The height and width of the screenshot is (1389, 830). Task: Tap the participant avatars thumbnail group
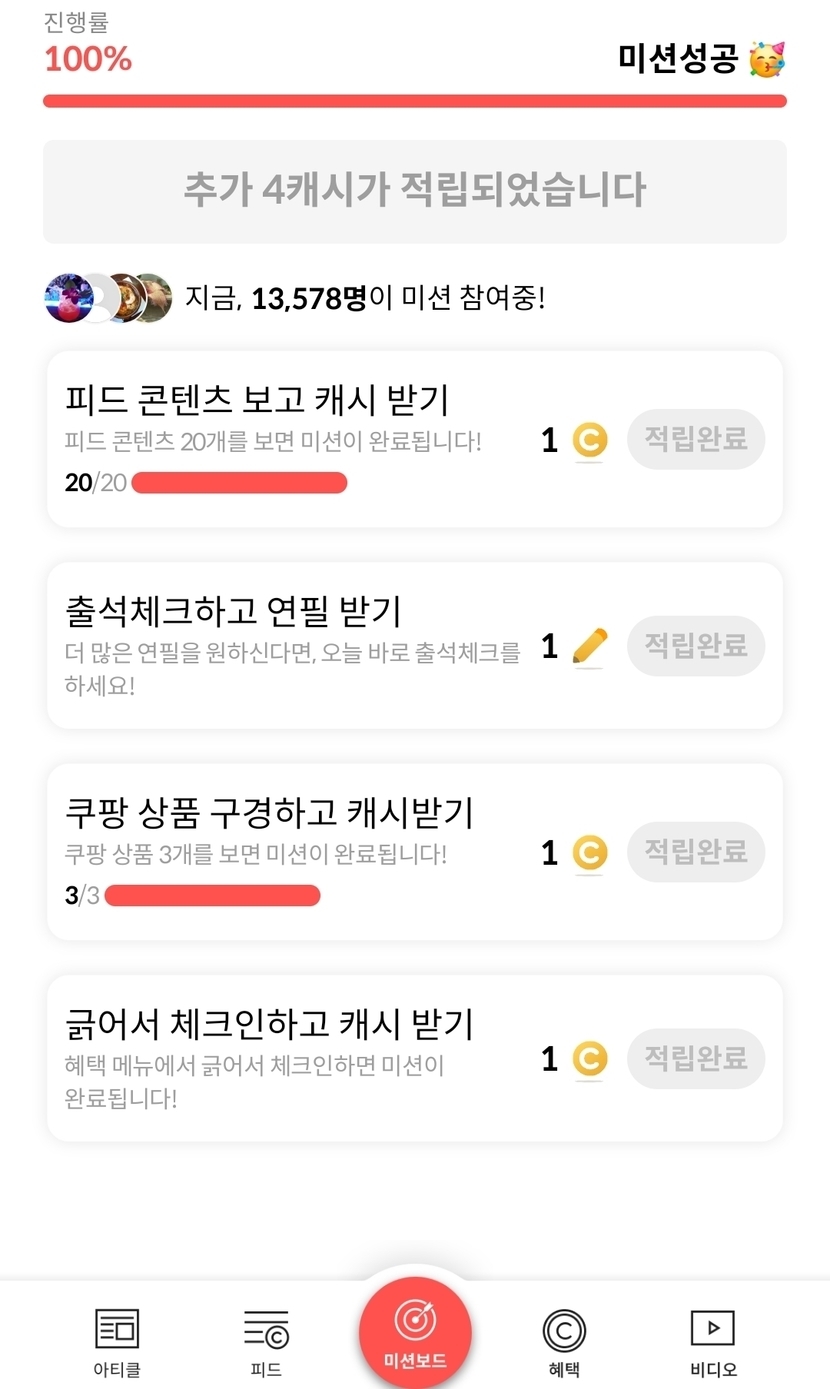[108, 298]
